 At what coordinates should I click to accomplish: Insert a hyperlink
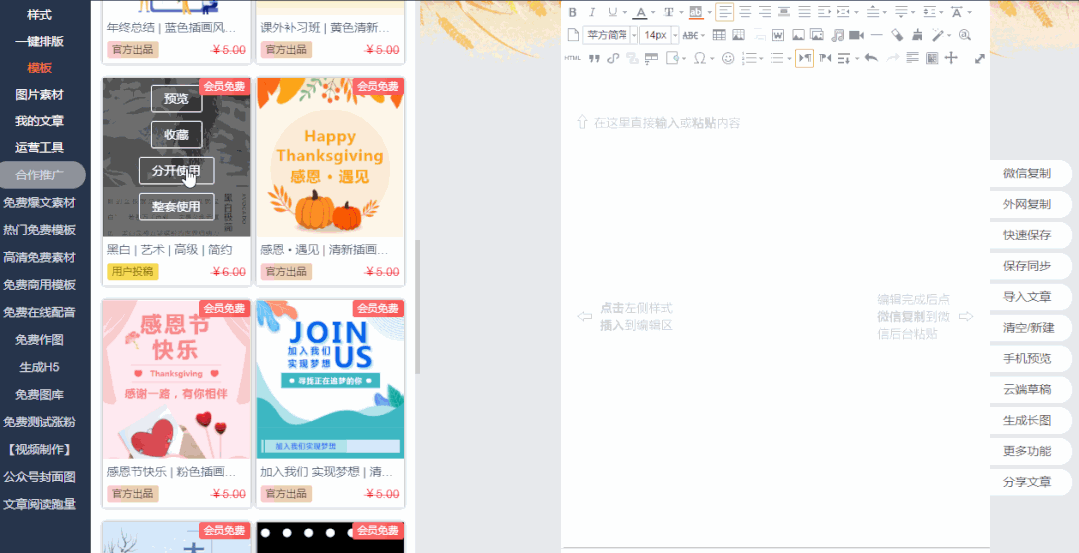tap(612, 58)
